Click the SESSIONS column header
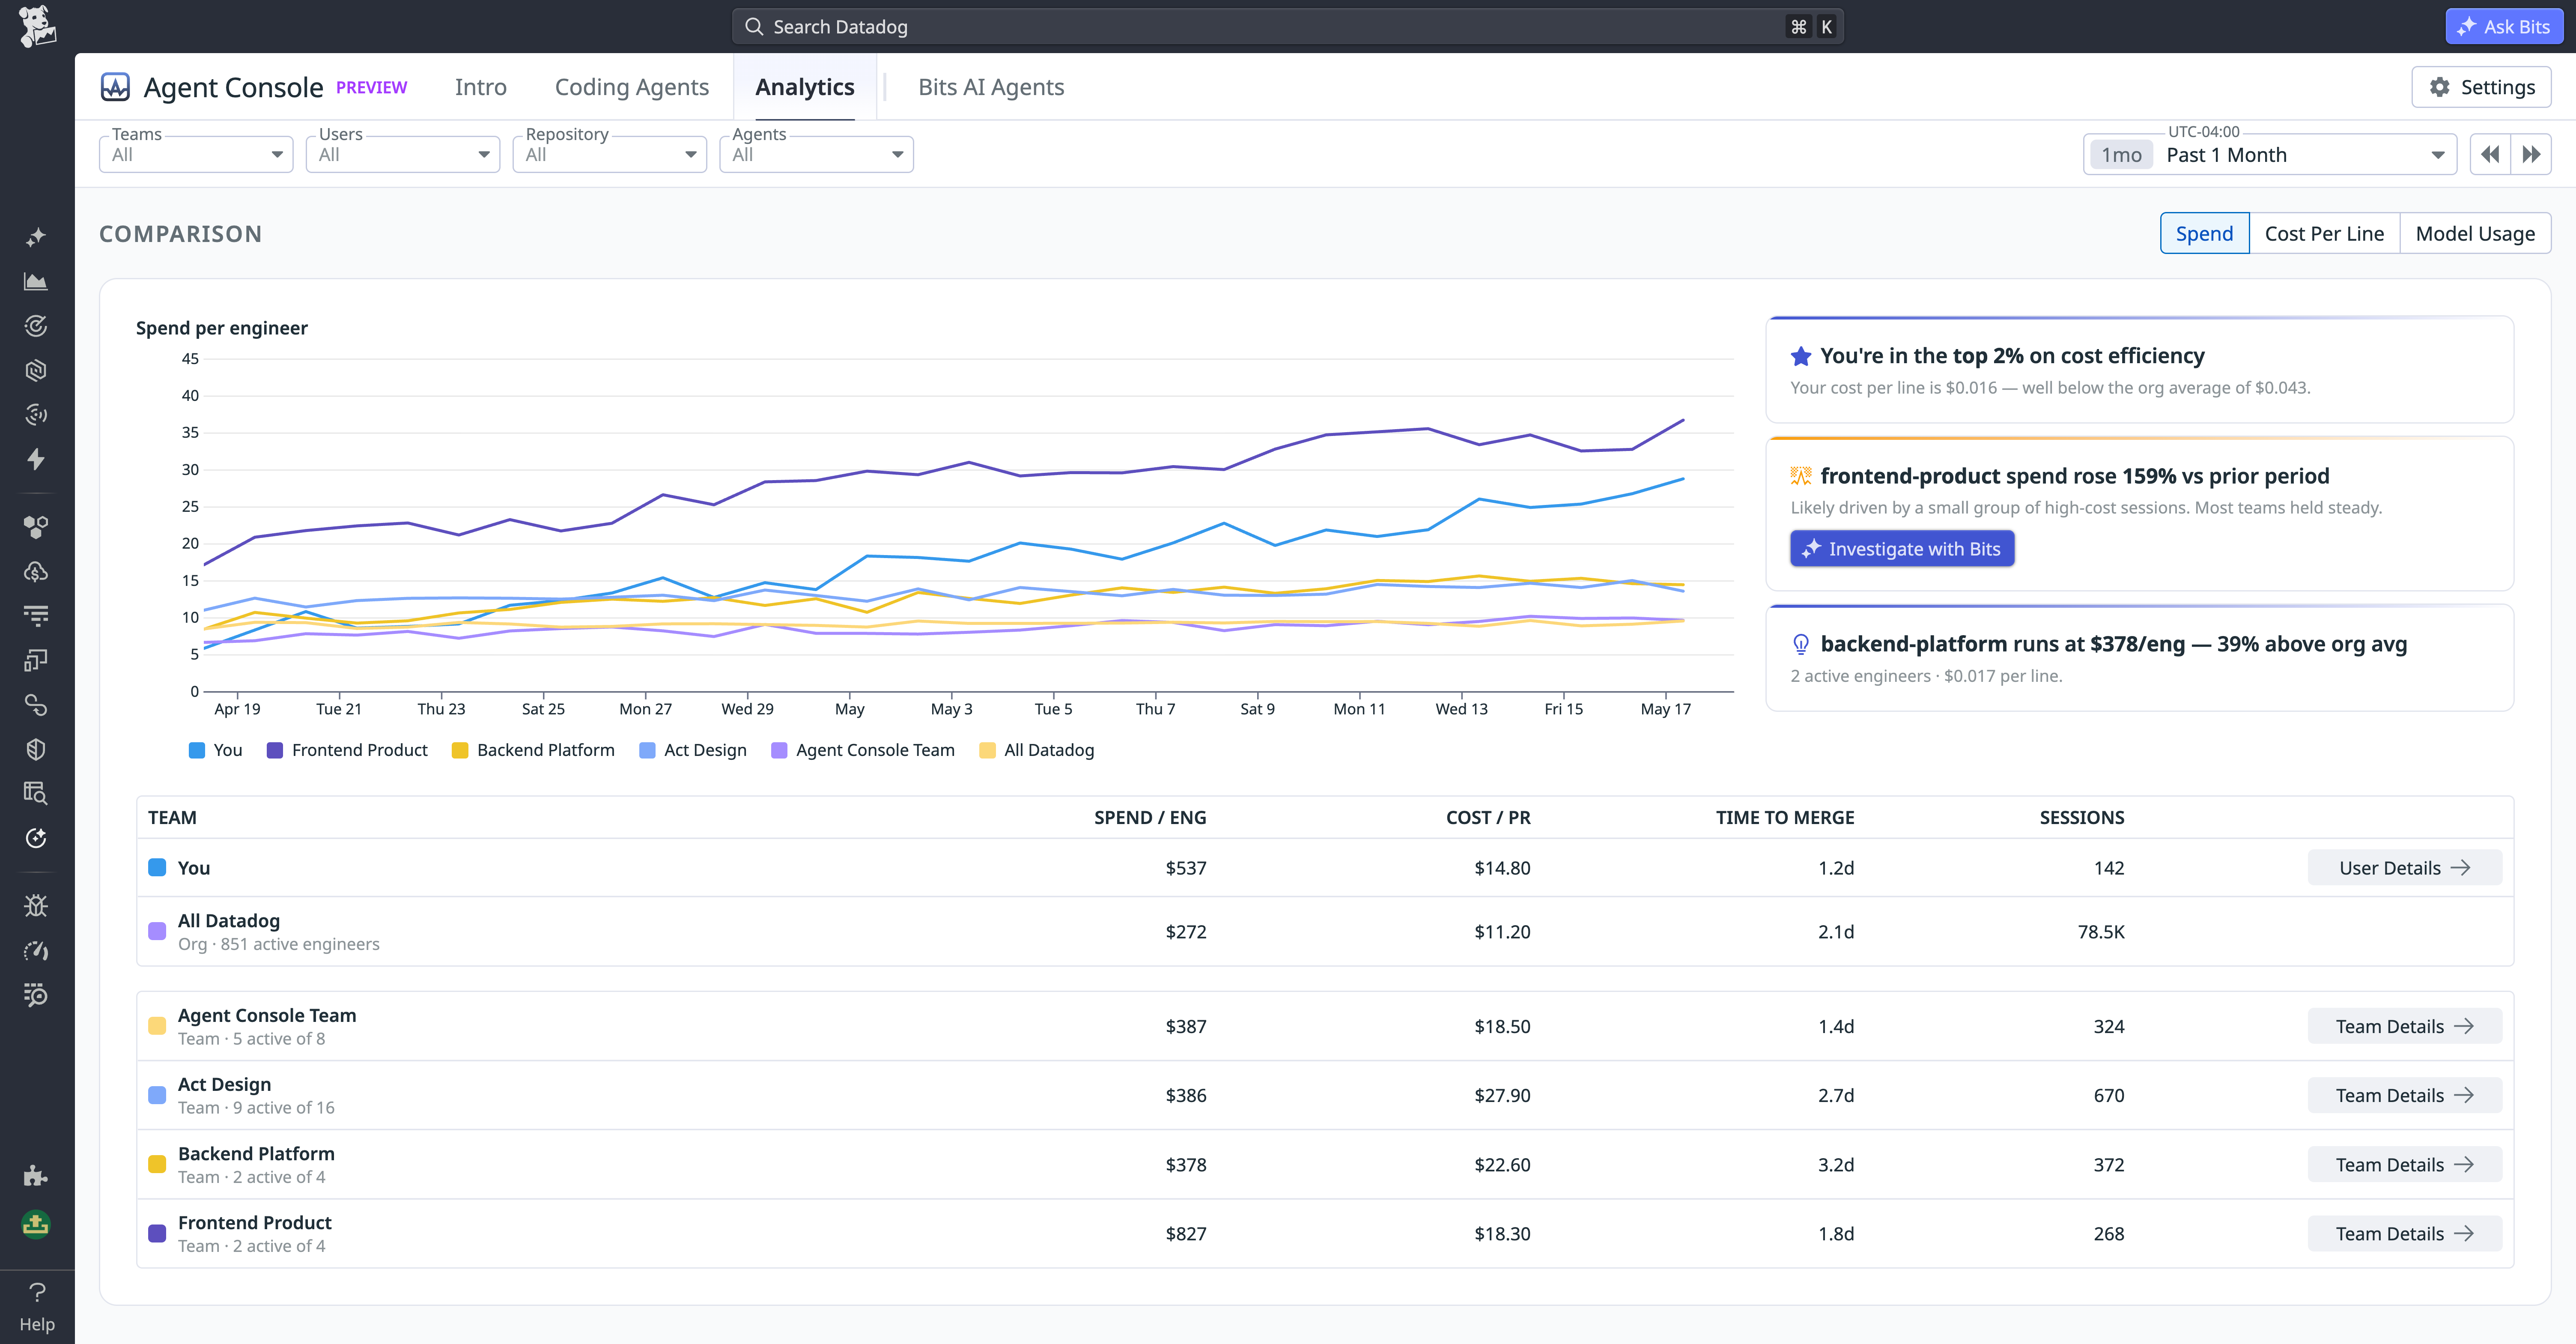The height and width of the screenshot is (1344, 2576). coord(2082,817)
